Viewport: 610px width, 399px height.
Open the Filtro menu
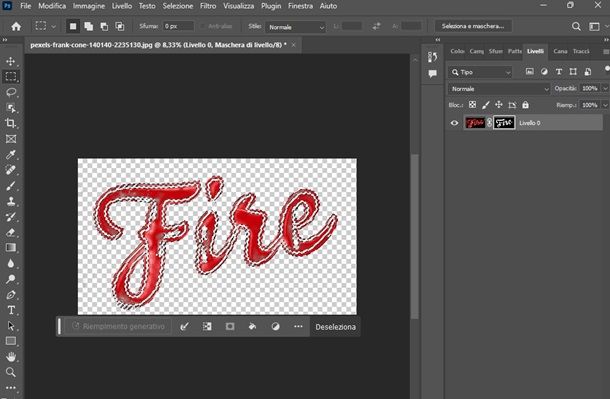[208, 6]
